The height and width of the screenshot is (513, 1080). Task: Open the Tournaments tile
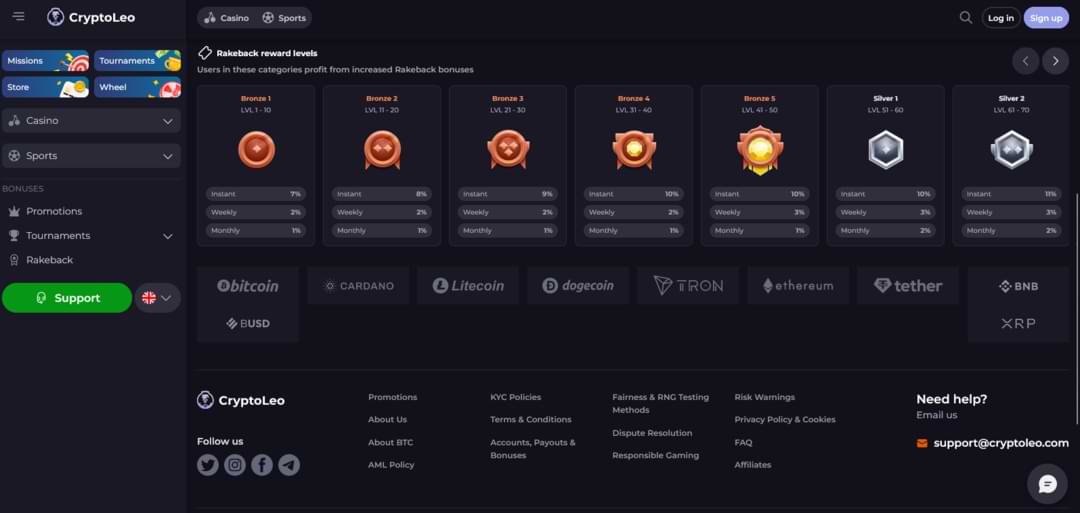point(137,61)
